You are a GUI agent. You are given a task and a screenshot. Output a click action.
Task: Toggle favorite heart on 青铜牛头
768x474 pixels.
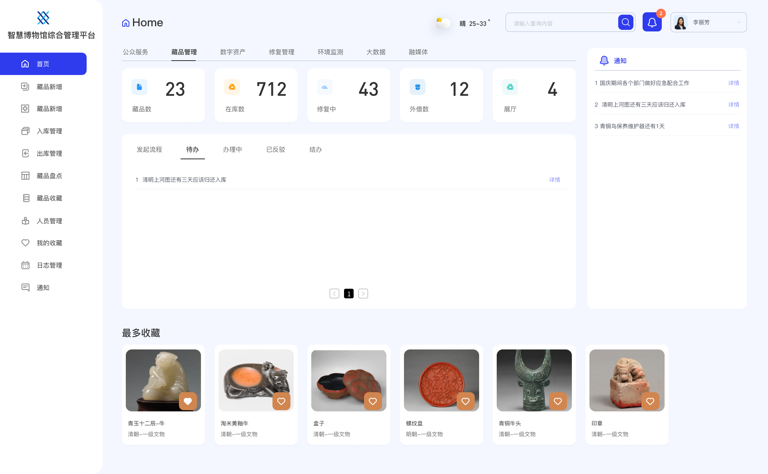tap(558, 401)
